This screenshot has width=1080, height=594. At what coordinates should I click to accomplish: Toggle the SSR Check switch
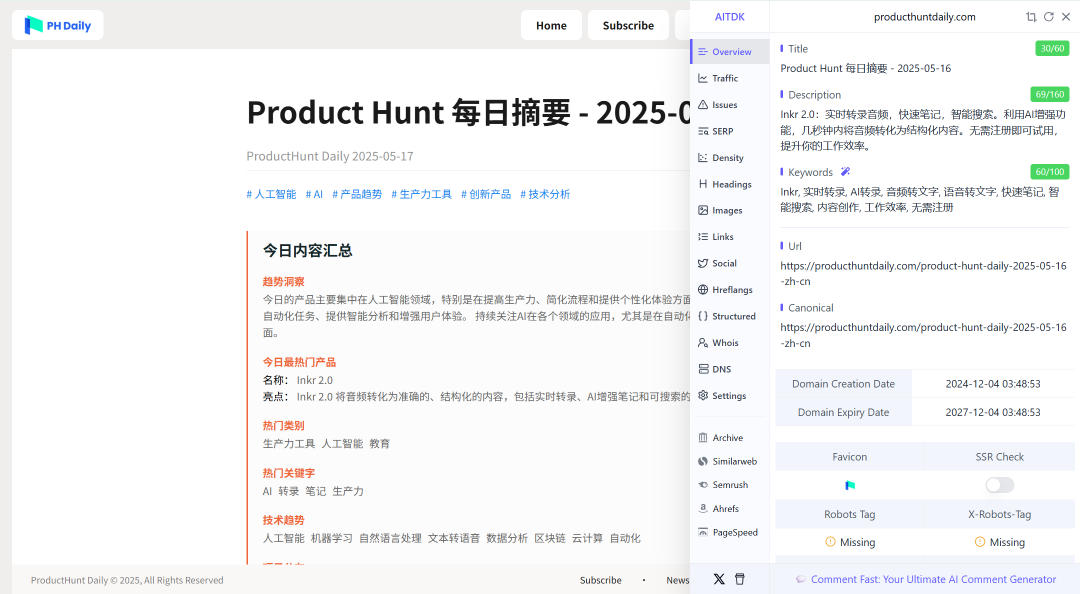coord(999,485)
